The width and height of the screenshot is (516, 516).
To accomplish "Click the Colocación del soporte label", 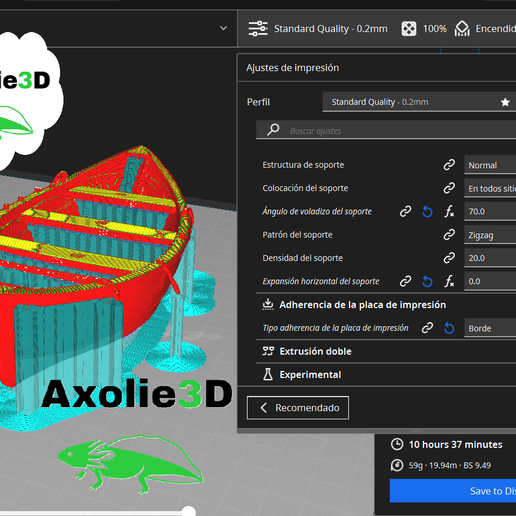I will pos(305,188).
